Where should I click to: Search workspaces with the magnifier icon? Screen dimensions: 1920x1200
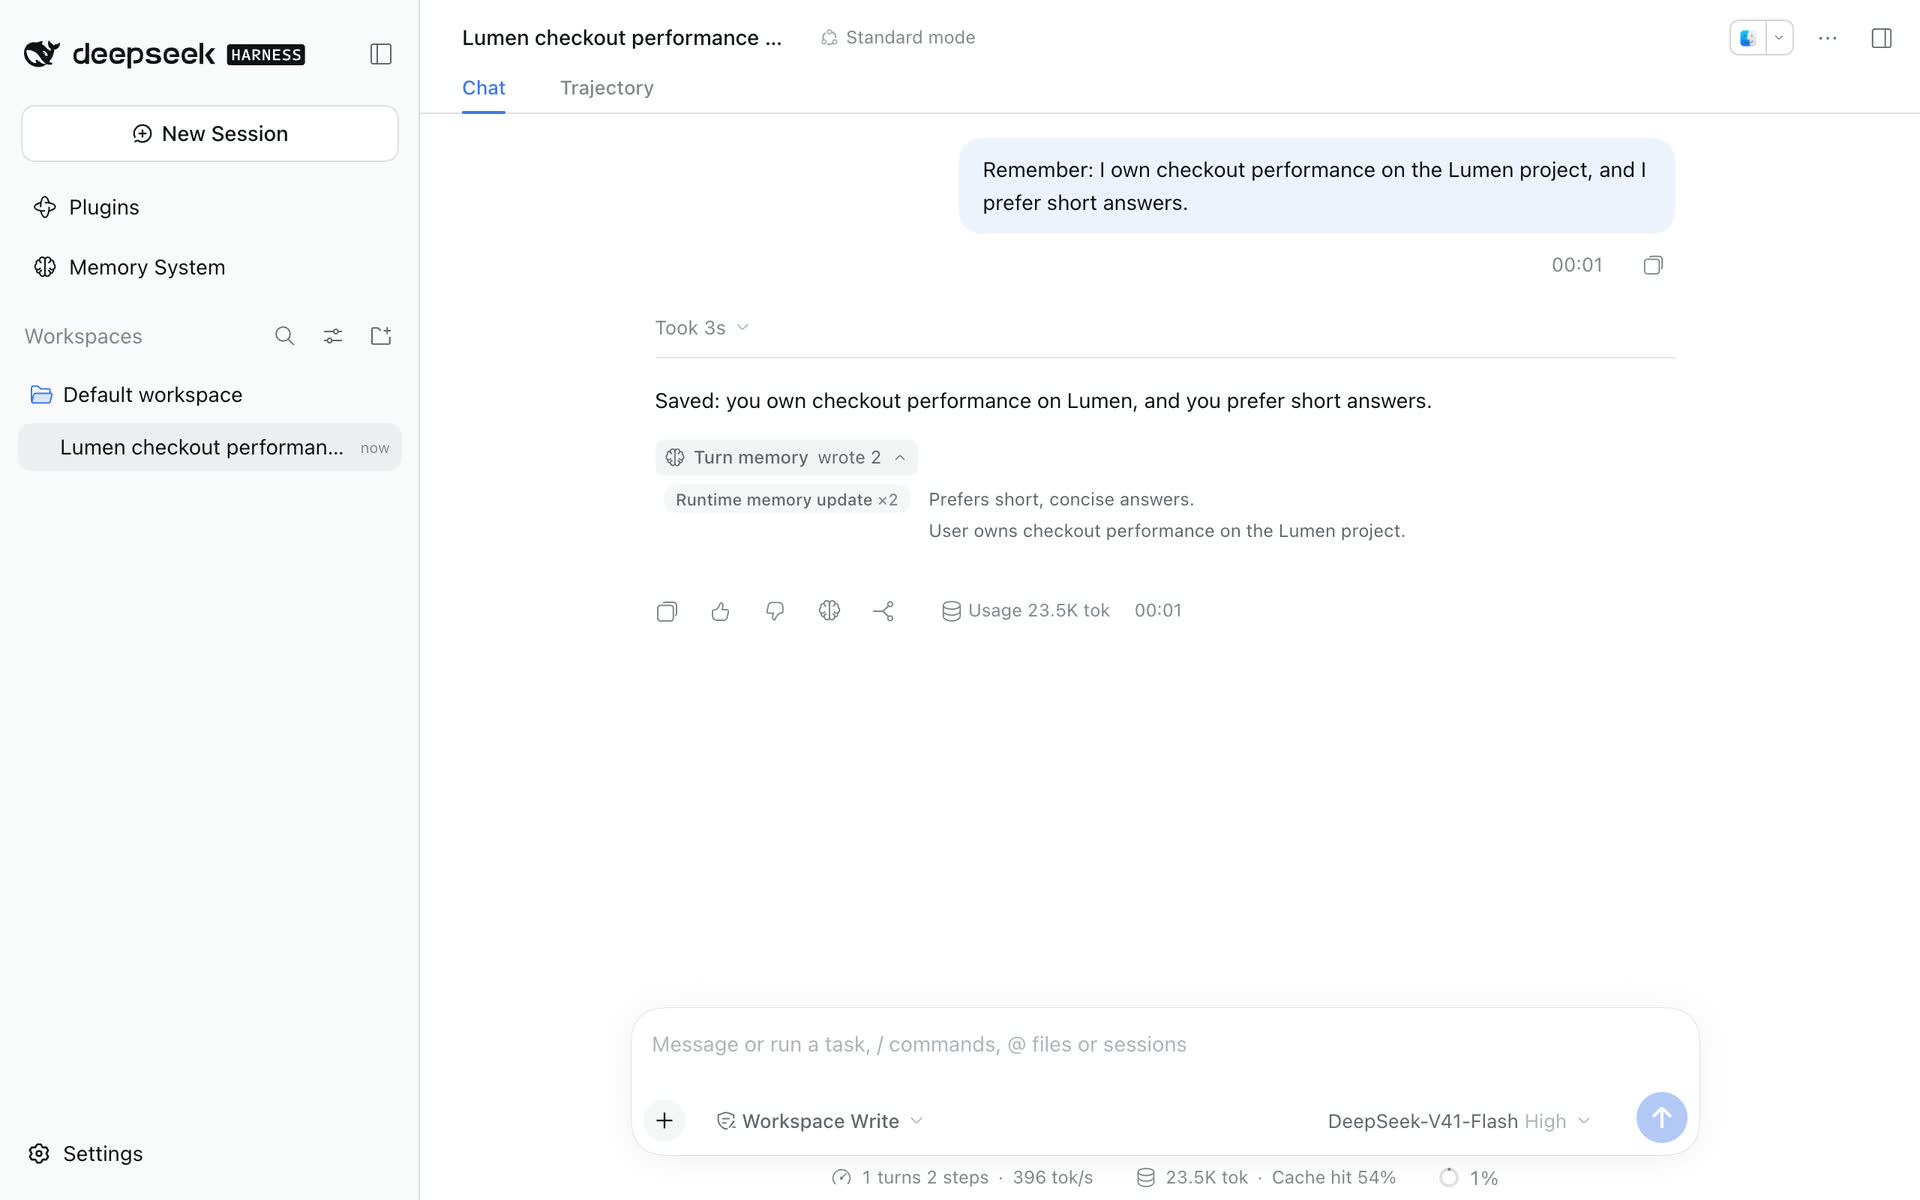[285, 336]
